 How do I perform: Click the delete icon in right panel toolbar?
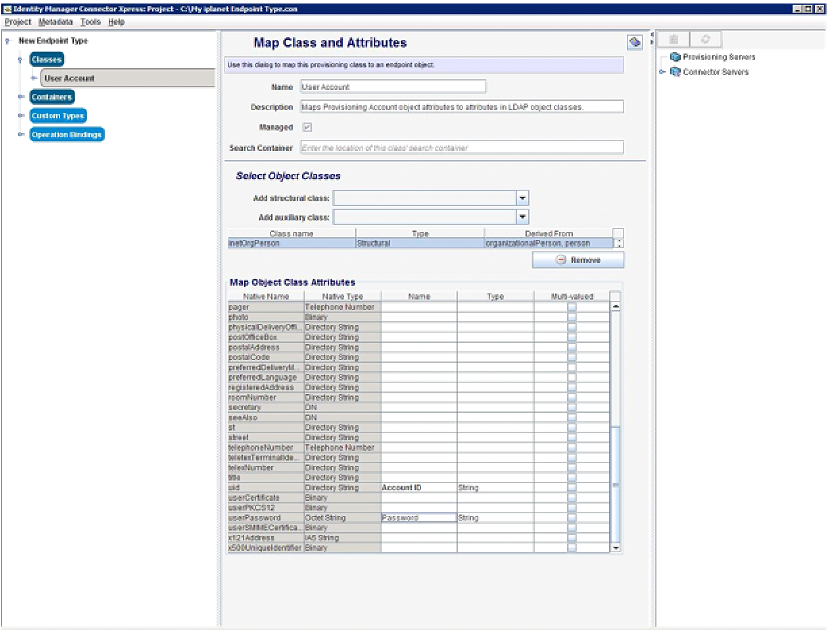pyautogui.click(x=673, y=39)
